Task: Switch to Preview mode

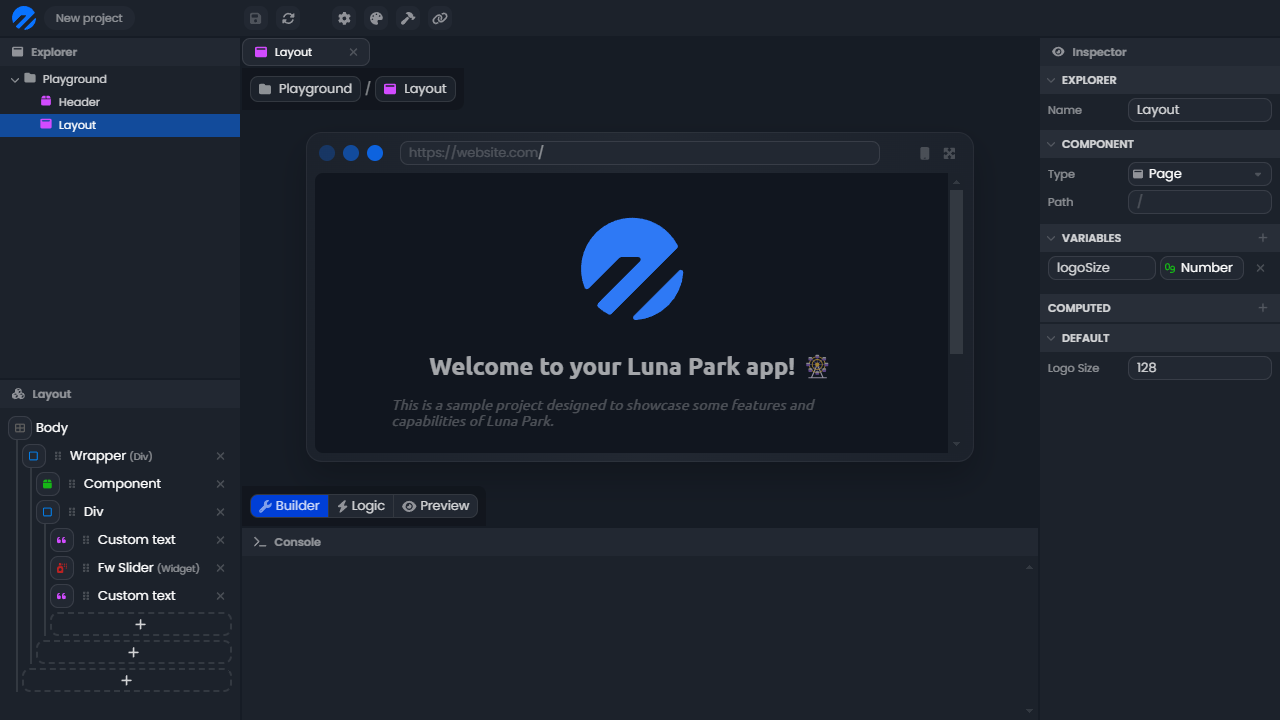Action: pyautogui.click(x=435, y=506)
